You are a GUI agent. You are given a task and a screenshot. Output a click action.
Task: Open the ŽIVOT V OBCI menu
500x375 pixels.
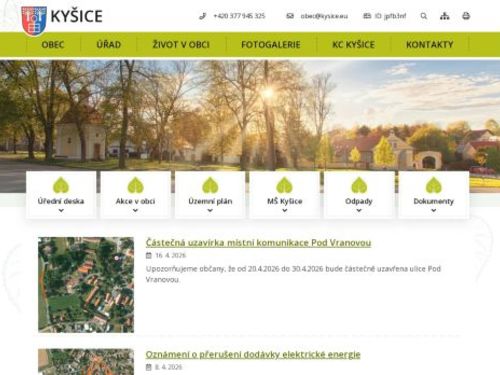181,45
